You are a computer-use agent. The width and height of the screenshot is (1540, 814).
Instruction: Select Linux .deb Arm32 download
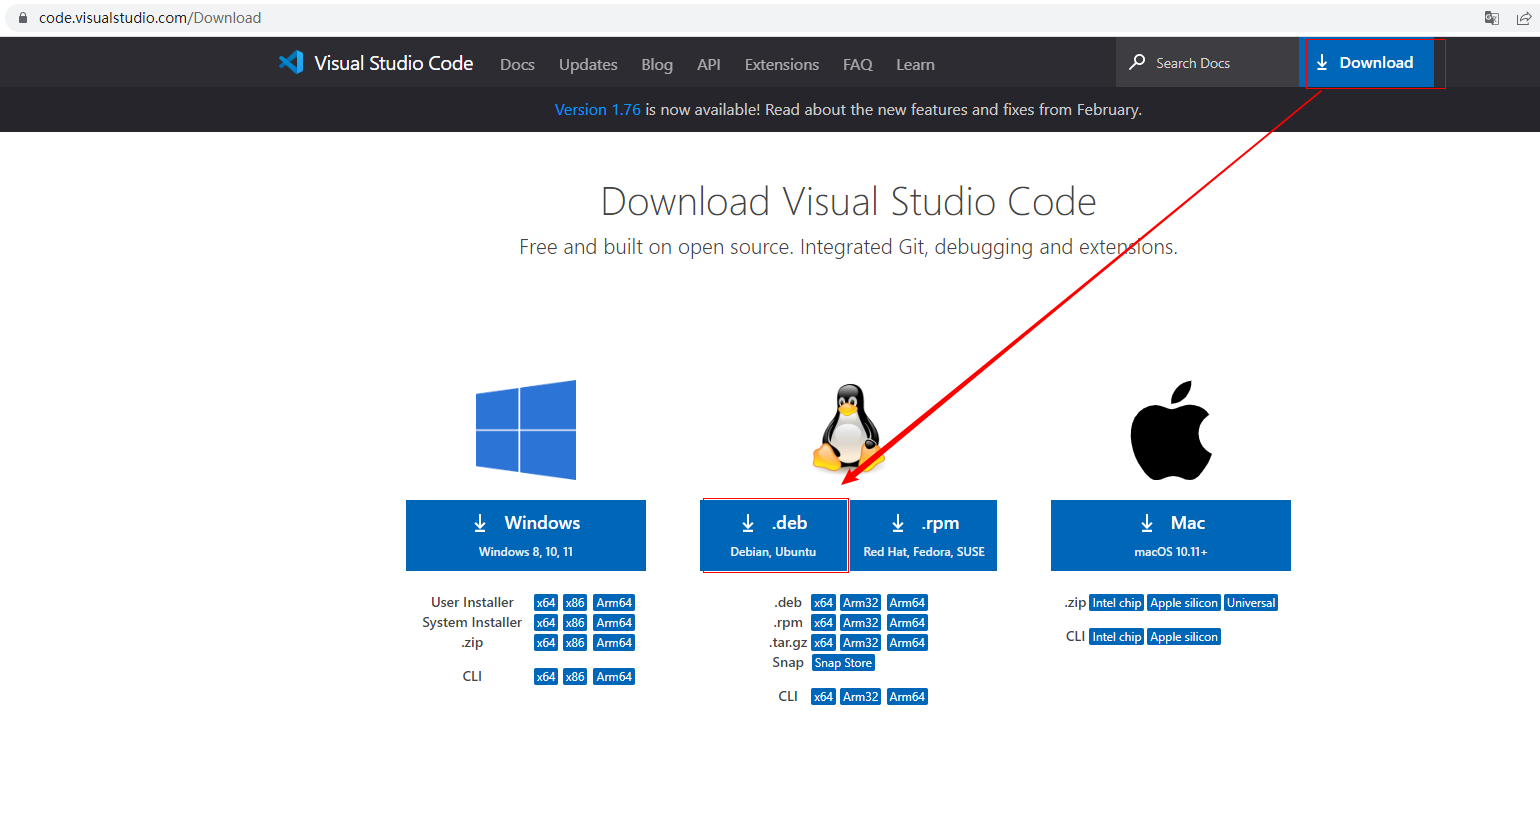pyautogui.click(x=860, y=603)
